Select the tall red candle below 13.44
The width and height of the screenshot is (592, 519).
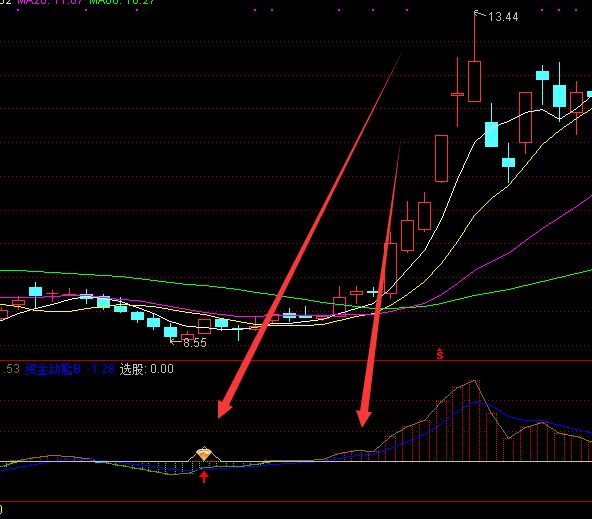(x=475, y=81)
